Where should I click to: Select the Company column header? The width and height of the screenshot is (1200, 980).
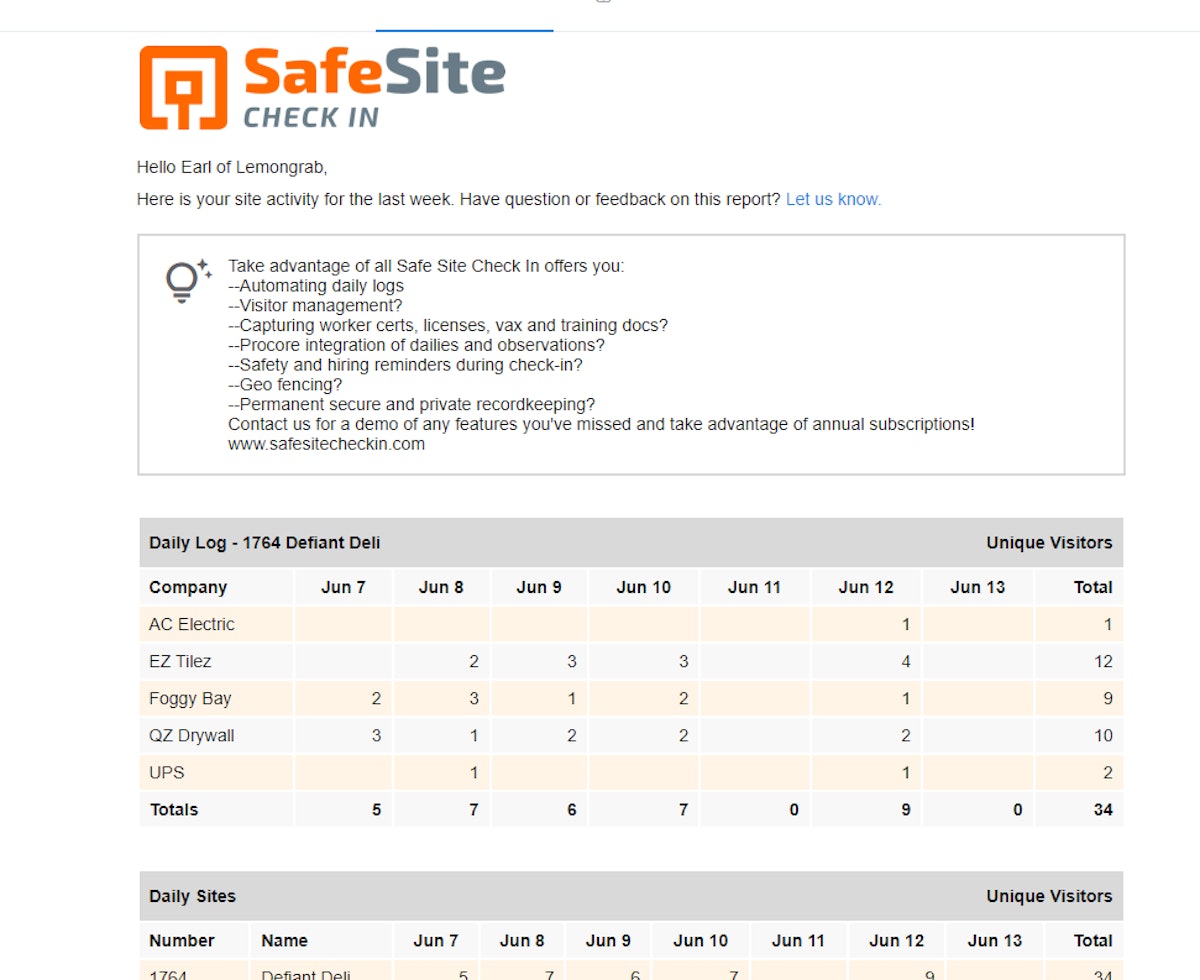[188, 587]
